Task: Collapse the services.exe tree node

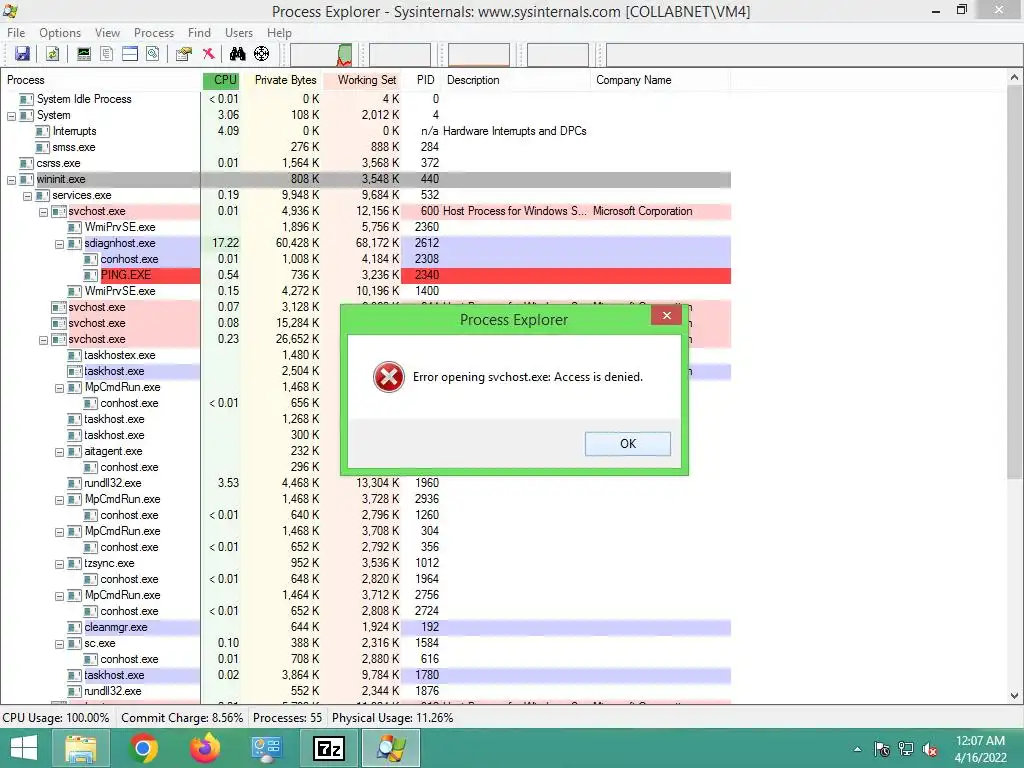Action: pos(27,196)
